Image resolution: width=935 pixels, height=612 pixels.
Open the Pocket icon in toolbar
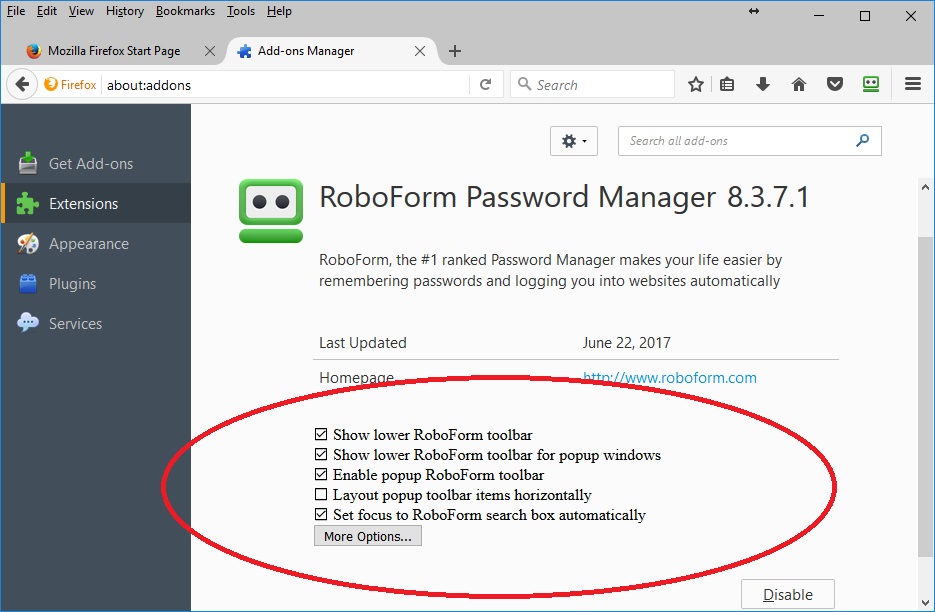tap(834, 85)
